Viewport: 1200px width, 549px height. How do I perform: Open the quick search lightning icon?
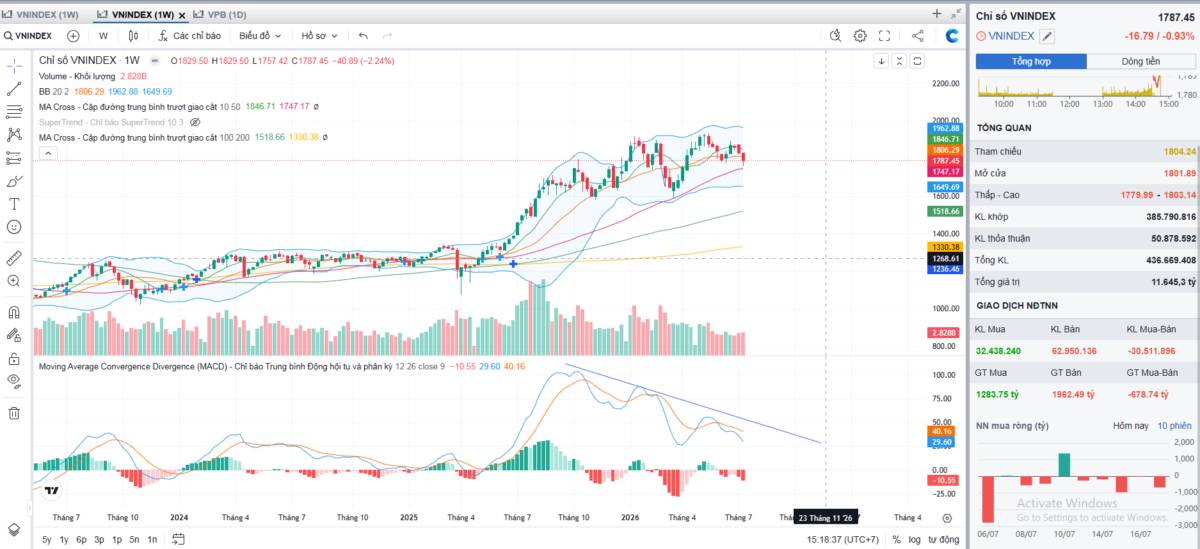click(x=836, y=35)
